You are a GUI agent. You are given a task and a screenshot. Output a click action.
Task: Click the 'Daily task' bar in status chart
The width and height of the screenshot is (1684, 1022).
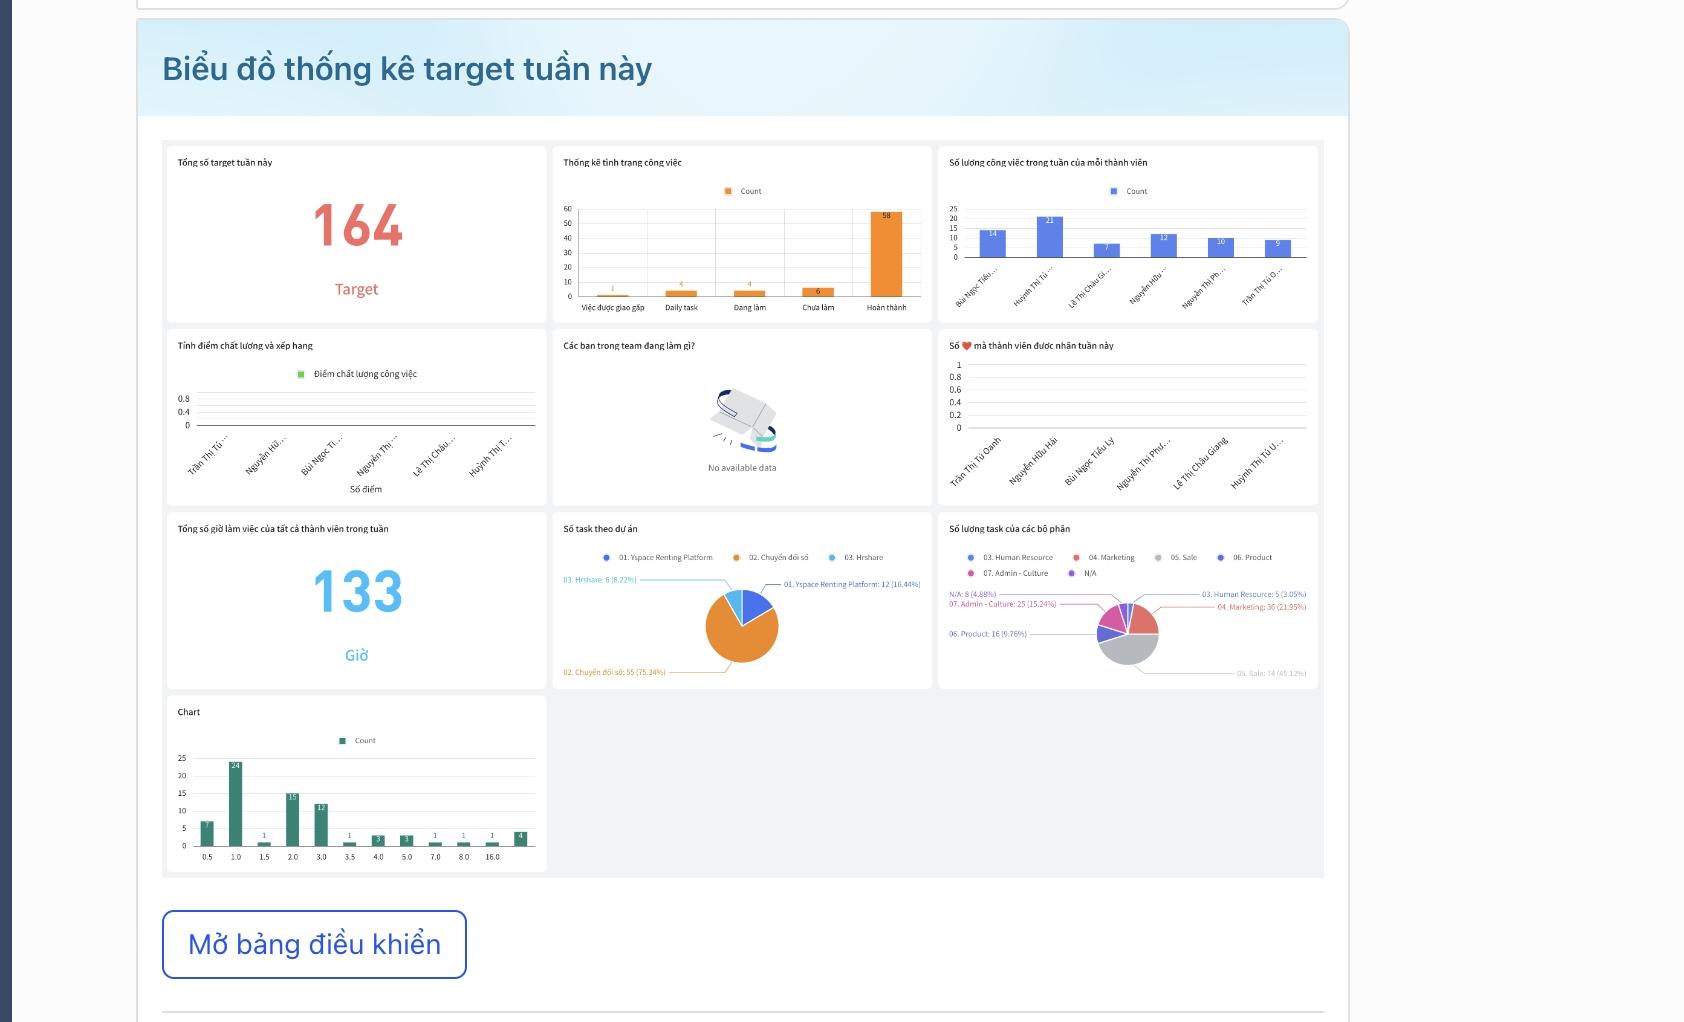[x=681, y=293]
